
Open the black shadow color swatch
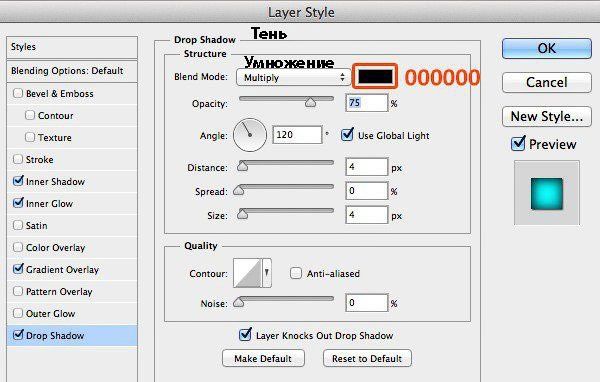click(x=375, y=77)
